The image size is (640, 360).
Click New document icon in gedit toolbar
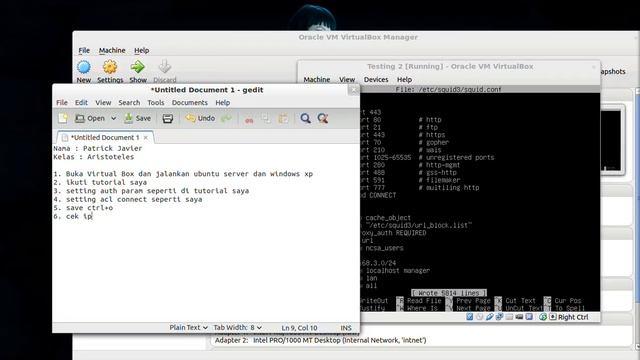(x=63, y=118)
